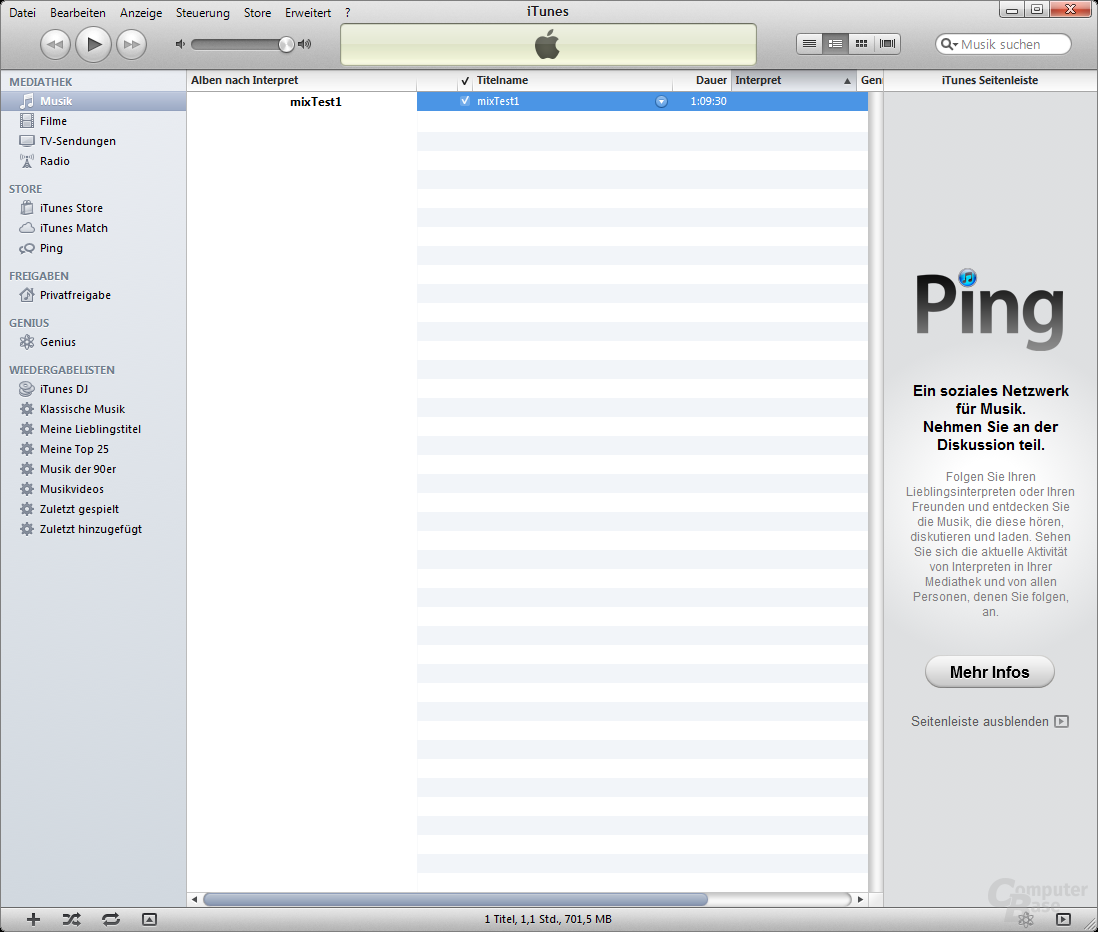The height and width of the screenshot is (932, 1098).
Task: Select the iTunes DJ playlist
Action: point(93,389)
